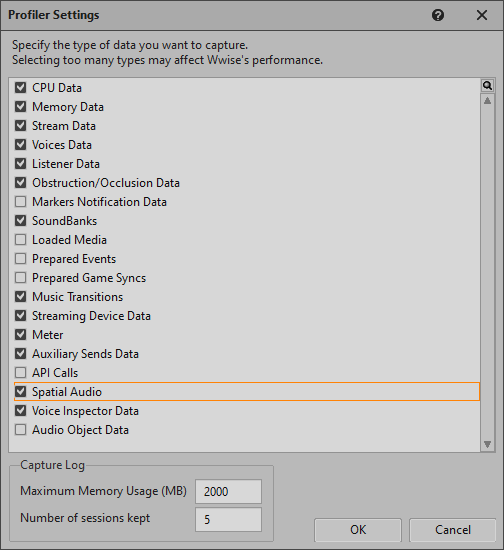Uncheck the Voice Inspector Data checkbox
504x550 pixels.
tap(20, 410)
